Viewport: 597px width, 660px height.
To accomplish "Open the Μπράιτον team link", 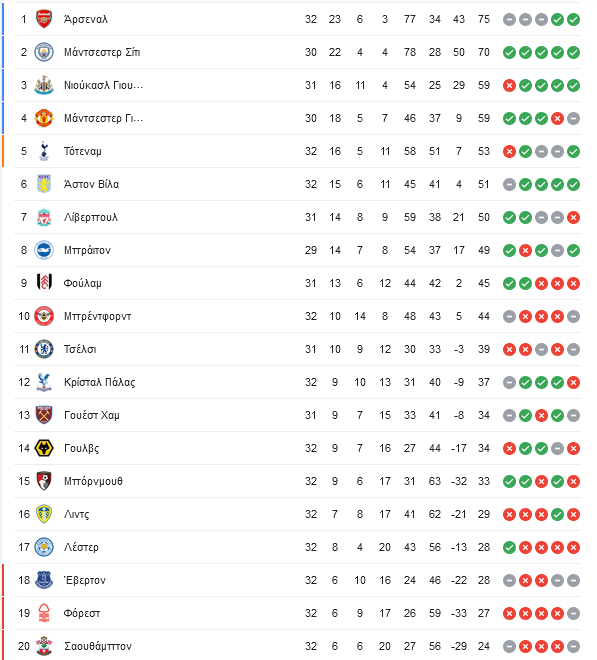I will click(x=87, y=250).
